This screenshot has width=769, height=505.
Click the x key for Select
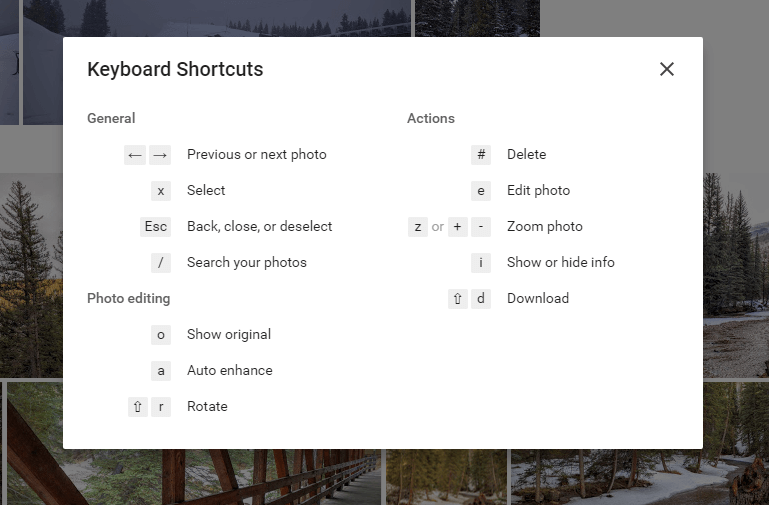161,191
